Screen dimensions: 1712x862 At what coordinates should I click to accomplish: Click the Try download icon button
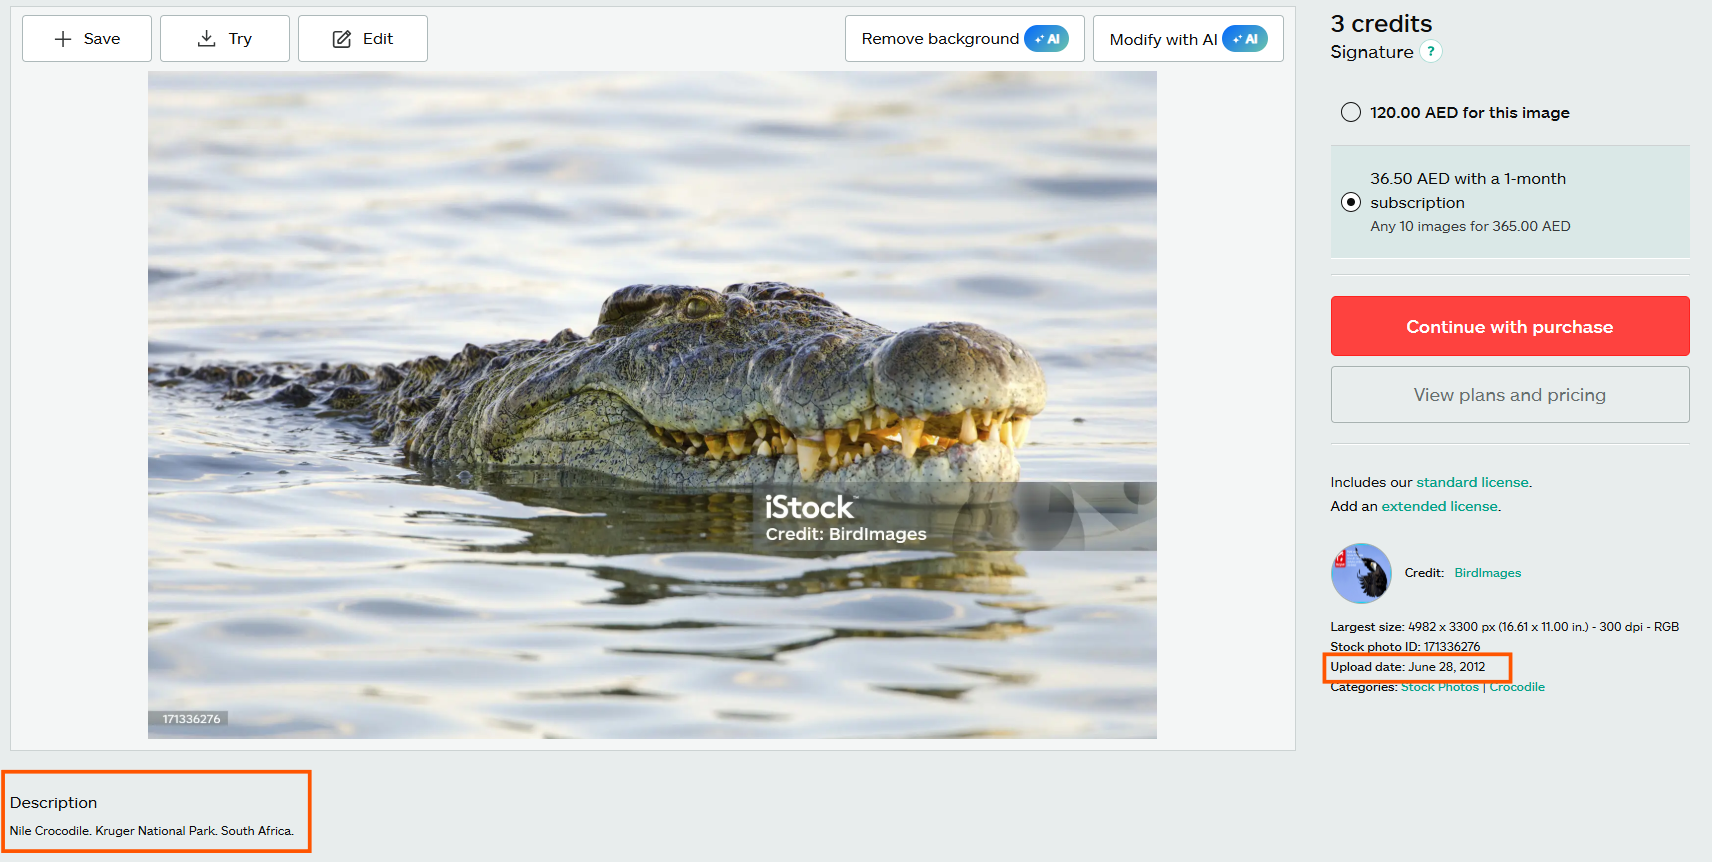pyautogui.click(x=225, y=39)
